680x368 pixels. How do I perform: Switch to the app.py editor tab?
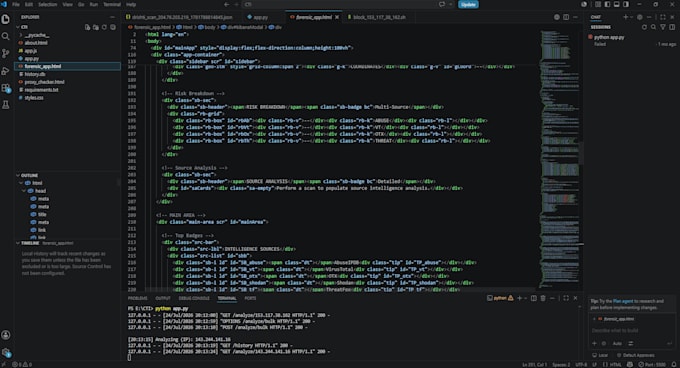click(261, 17)
